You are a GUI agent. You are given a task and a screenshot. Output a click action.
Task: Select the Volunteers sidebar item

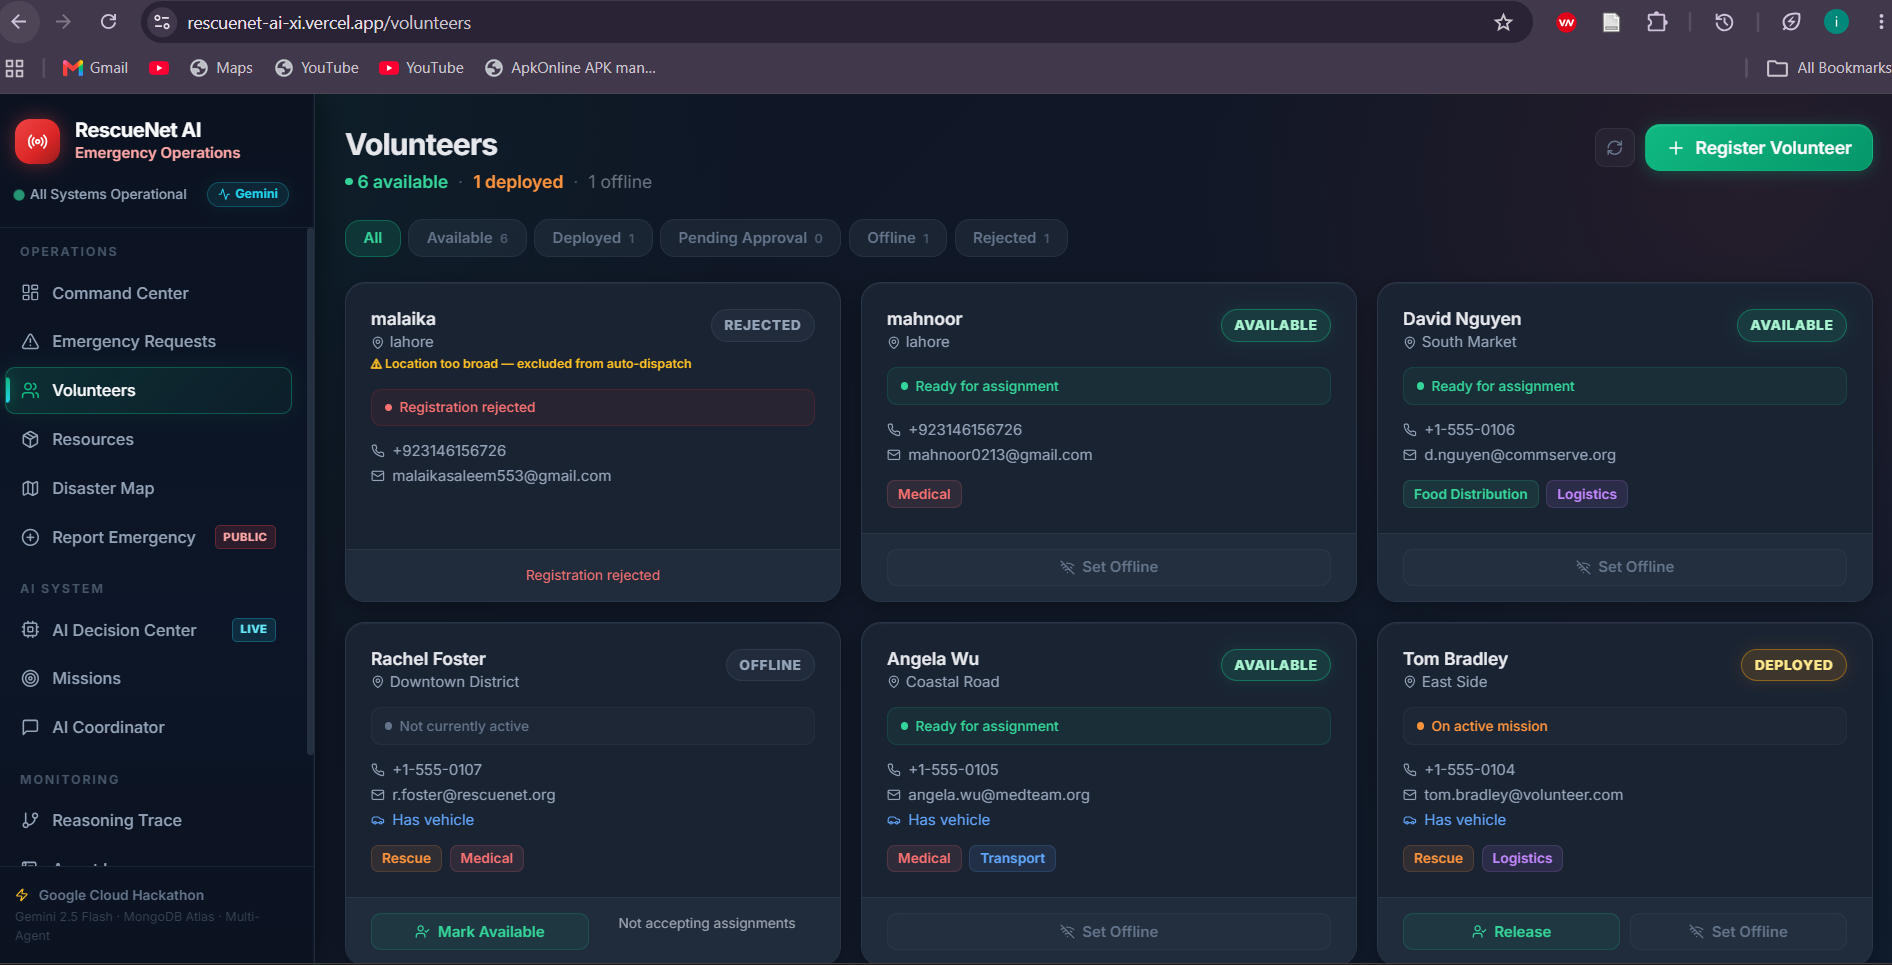coord(149,390)
